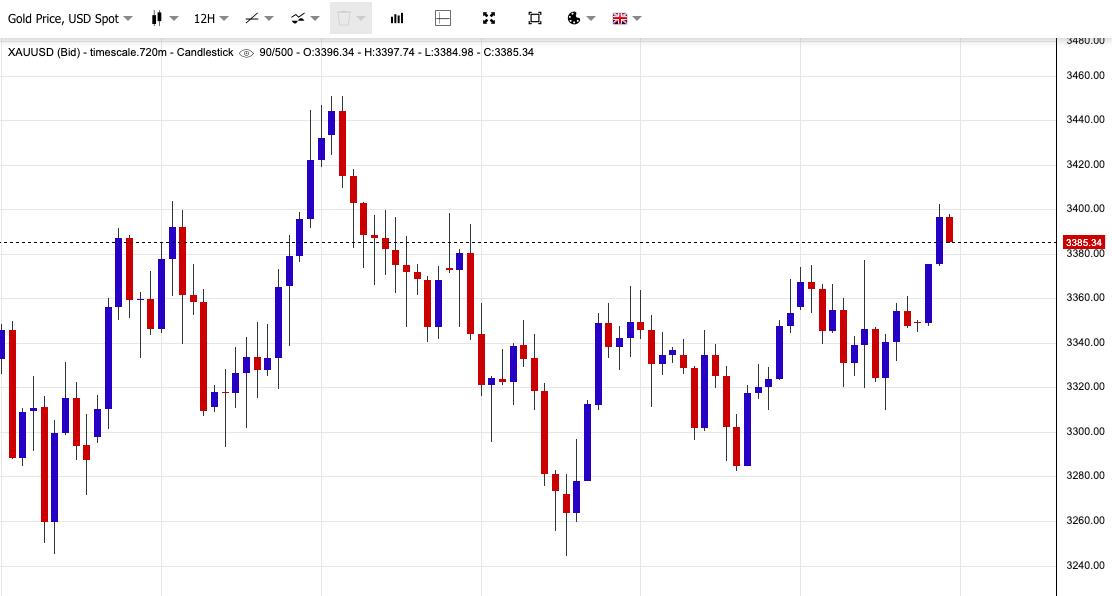Viewport: 1112px width, 596px height.
Task: Click the 3400.00 price axis label
Action: coord(1085,209)
